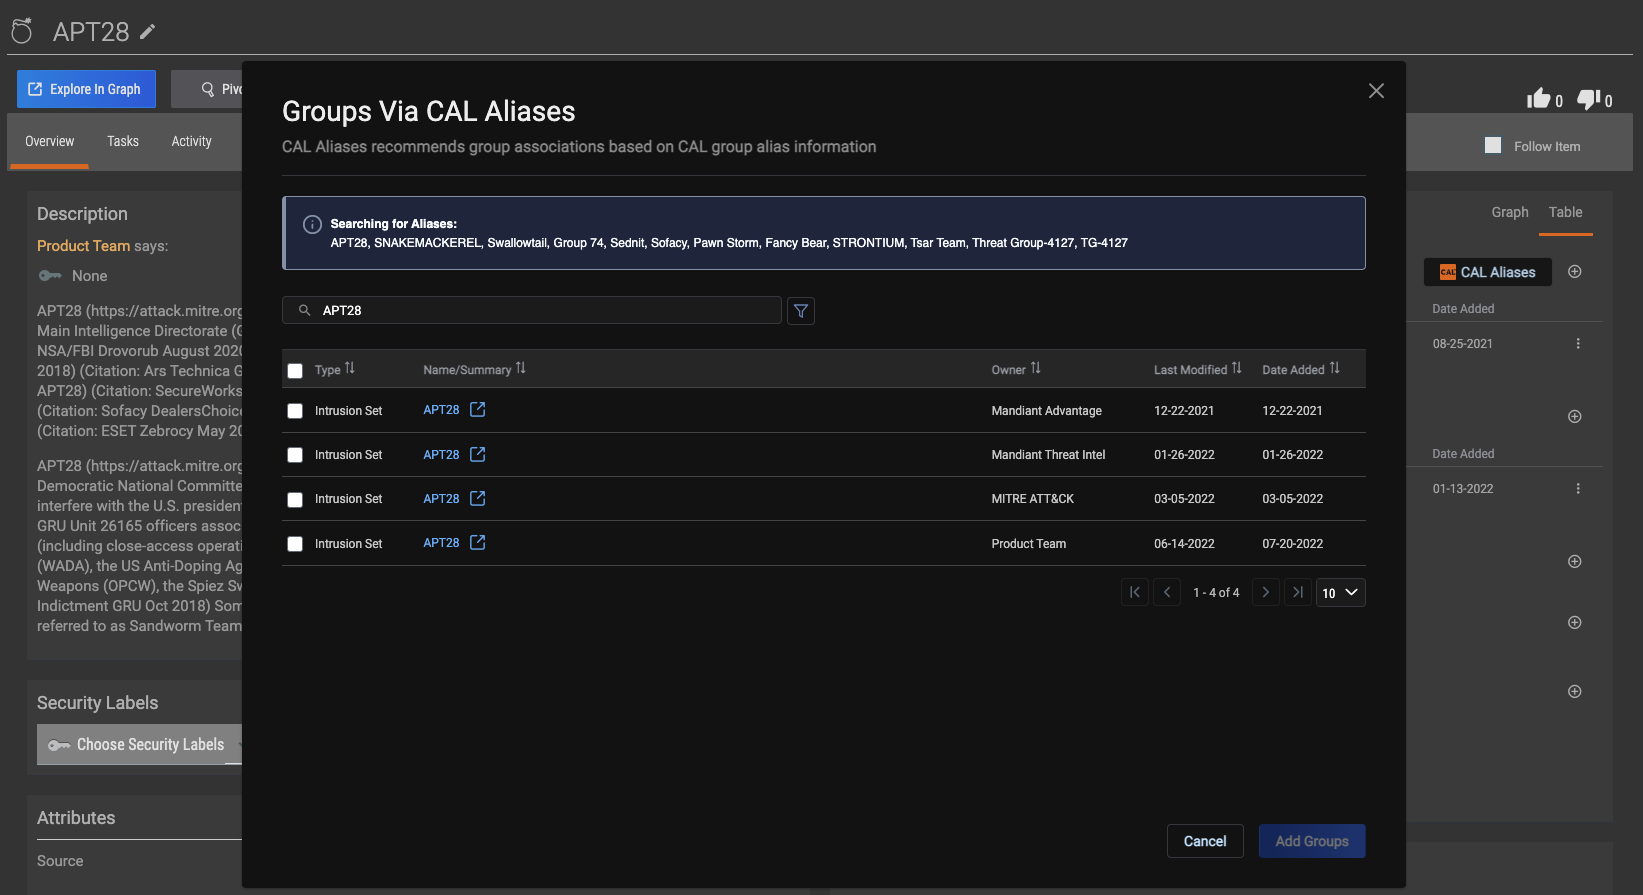Open Choose Security Labels dropdown
This screenshot has width=1643, height=895.
pos(140,744)
